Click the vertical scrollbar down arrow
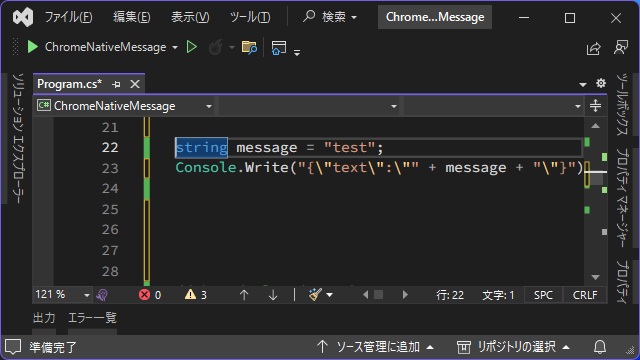640x360 pixels. (x=596, y=278)
